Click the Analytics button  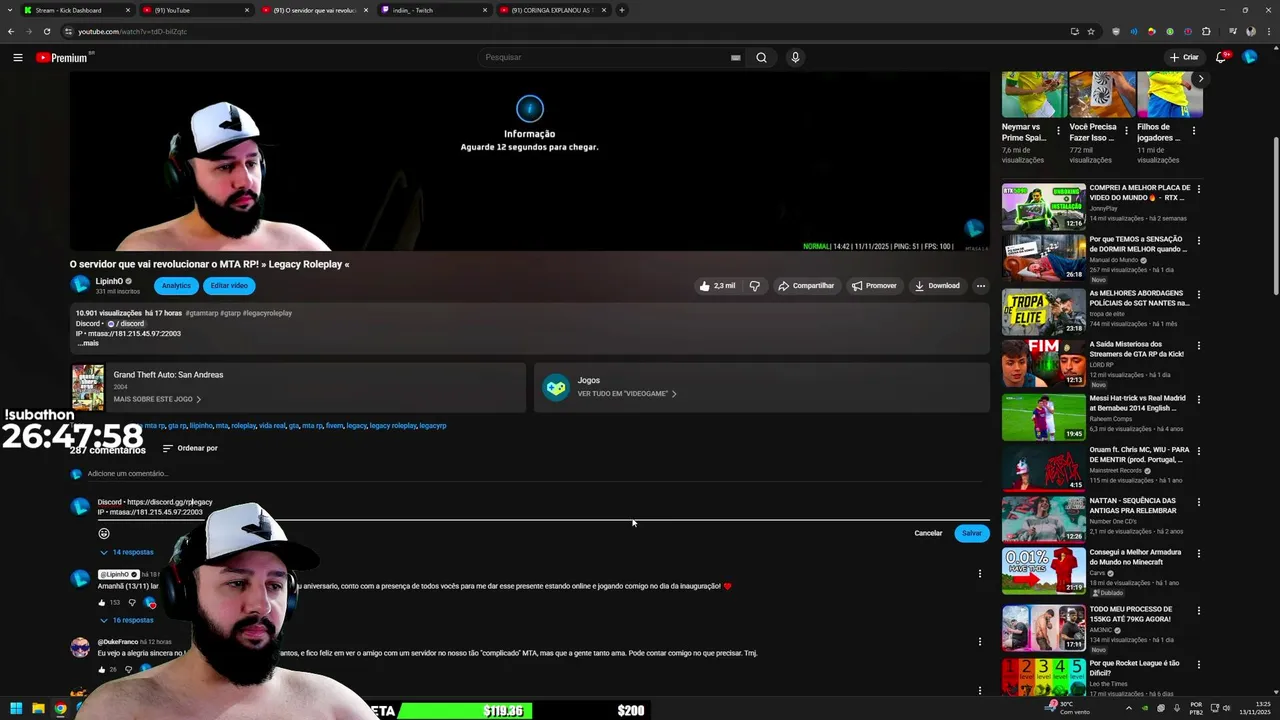coord(176,285)
